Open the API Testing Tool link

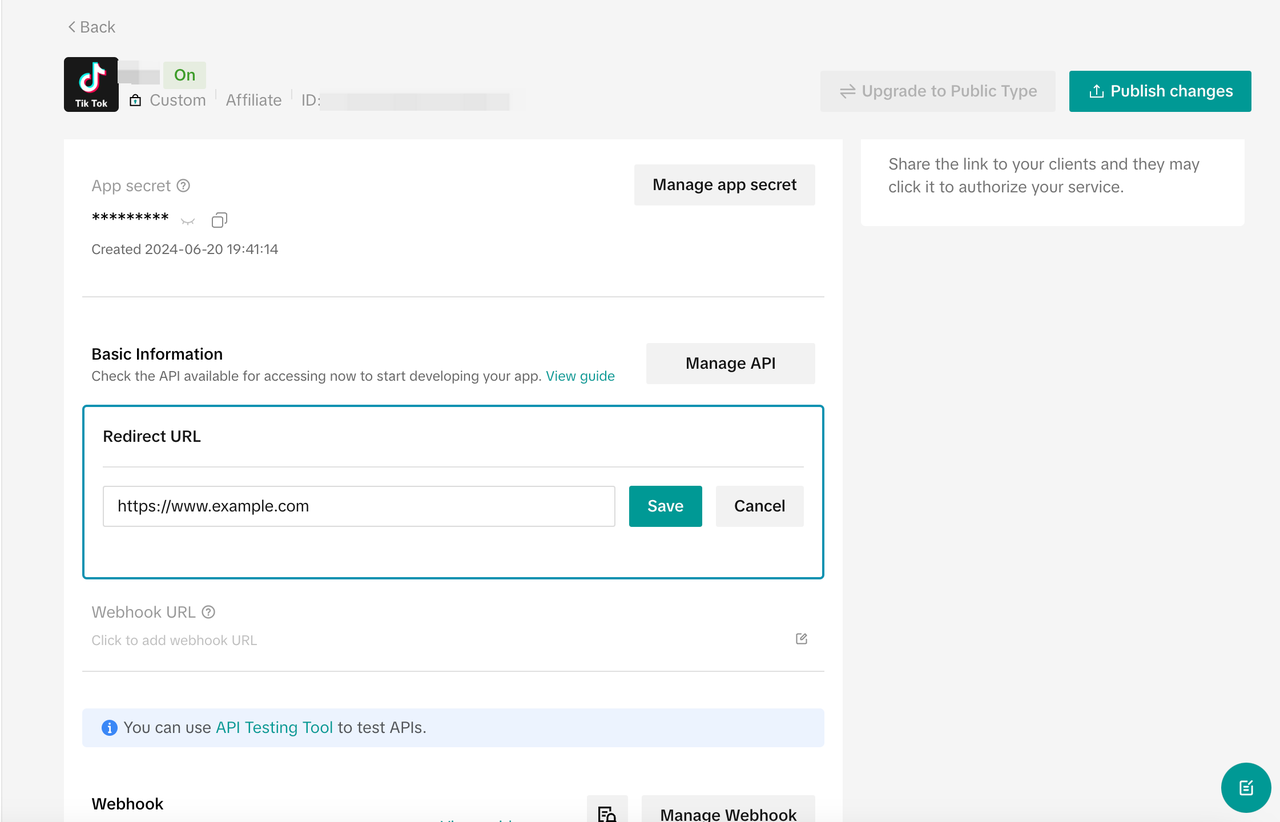point(274,728)
